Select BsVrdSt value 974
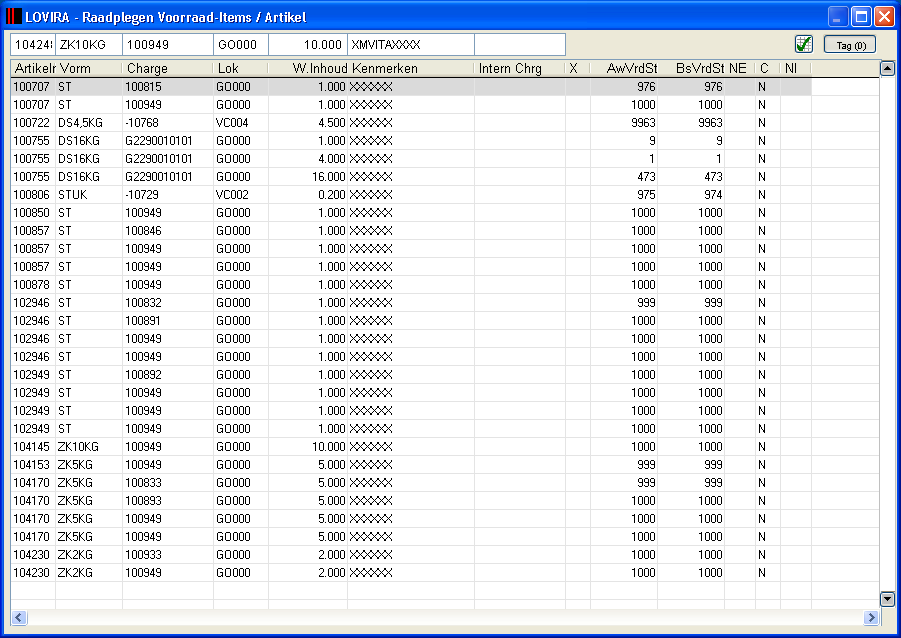901x638 pixels. click(x=691, y=195)
